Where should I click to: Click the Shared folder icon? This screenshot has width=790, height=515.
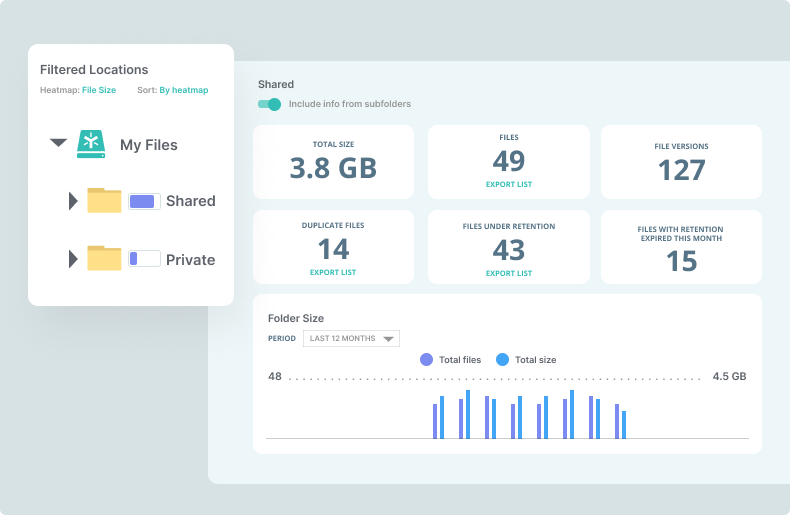tap(104, 201)
